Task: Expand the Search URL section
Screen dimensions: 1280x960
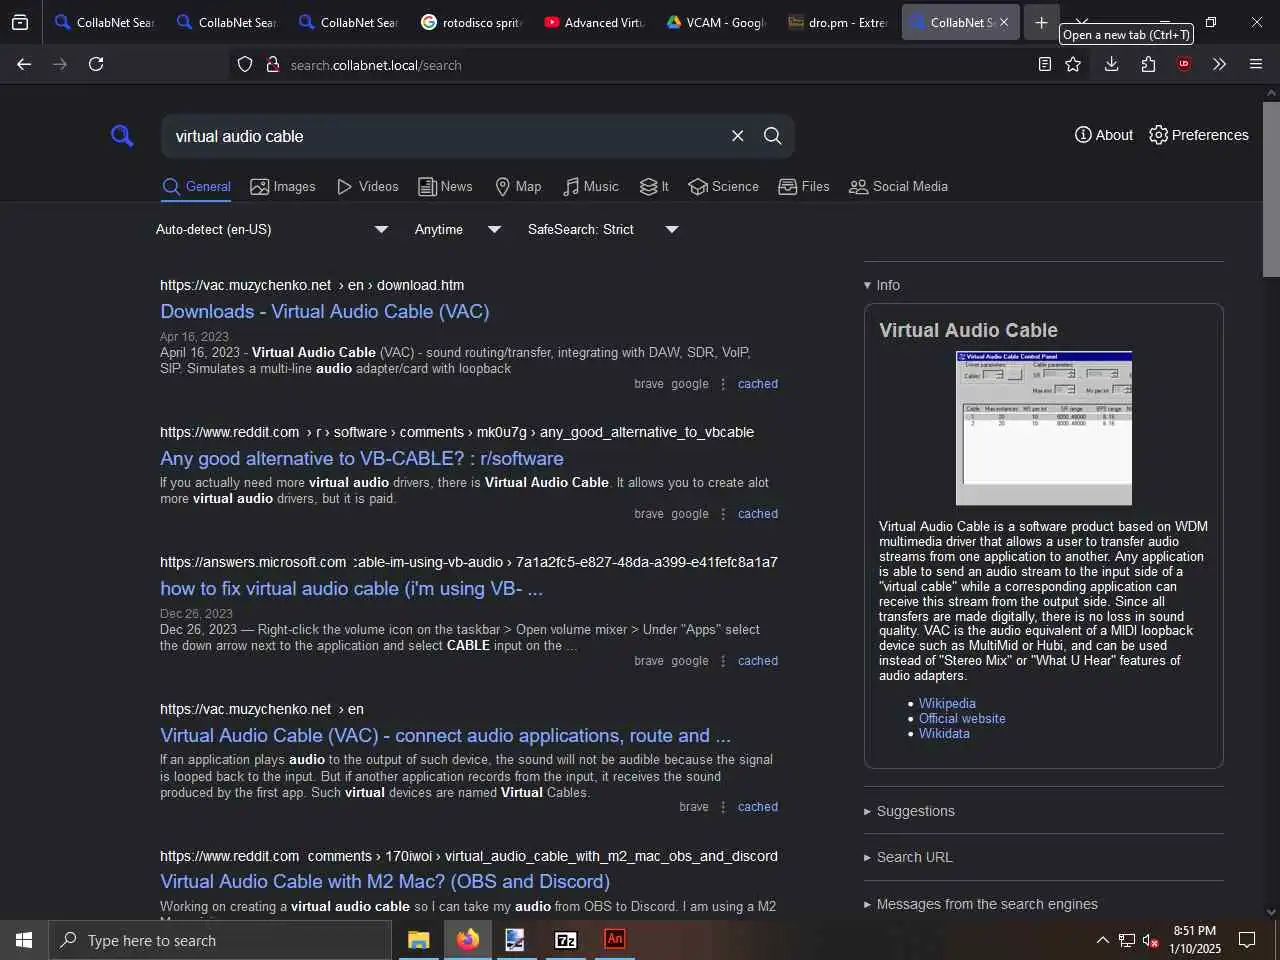Action: click(908, 857)
